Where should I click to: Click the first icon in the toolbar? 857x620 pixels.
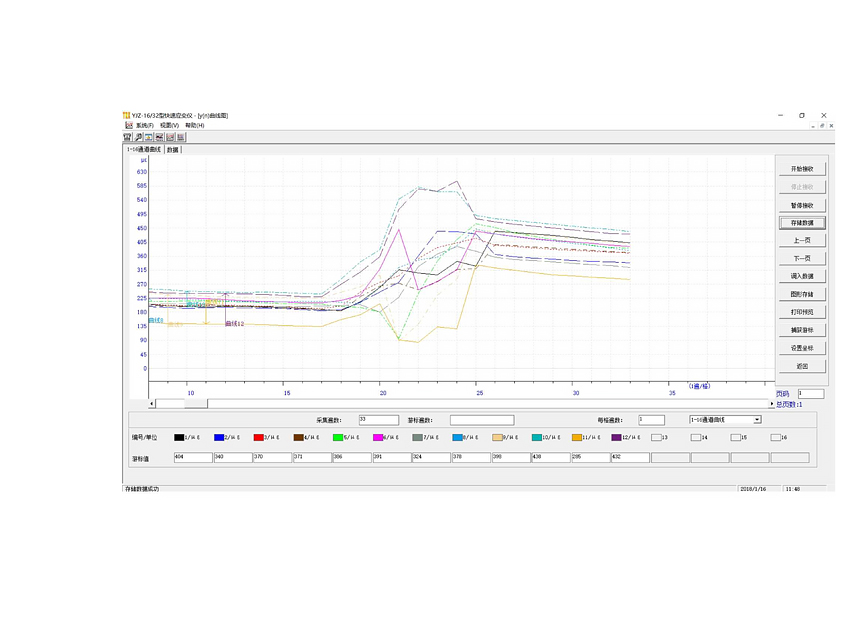(128, 137)
